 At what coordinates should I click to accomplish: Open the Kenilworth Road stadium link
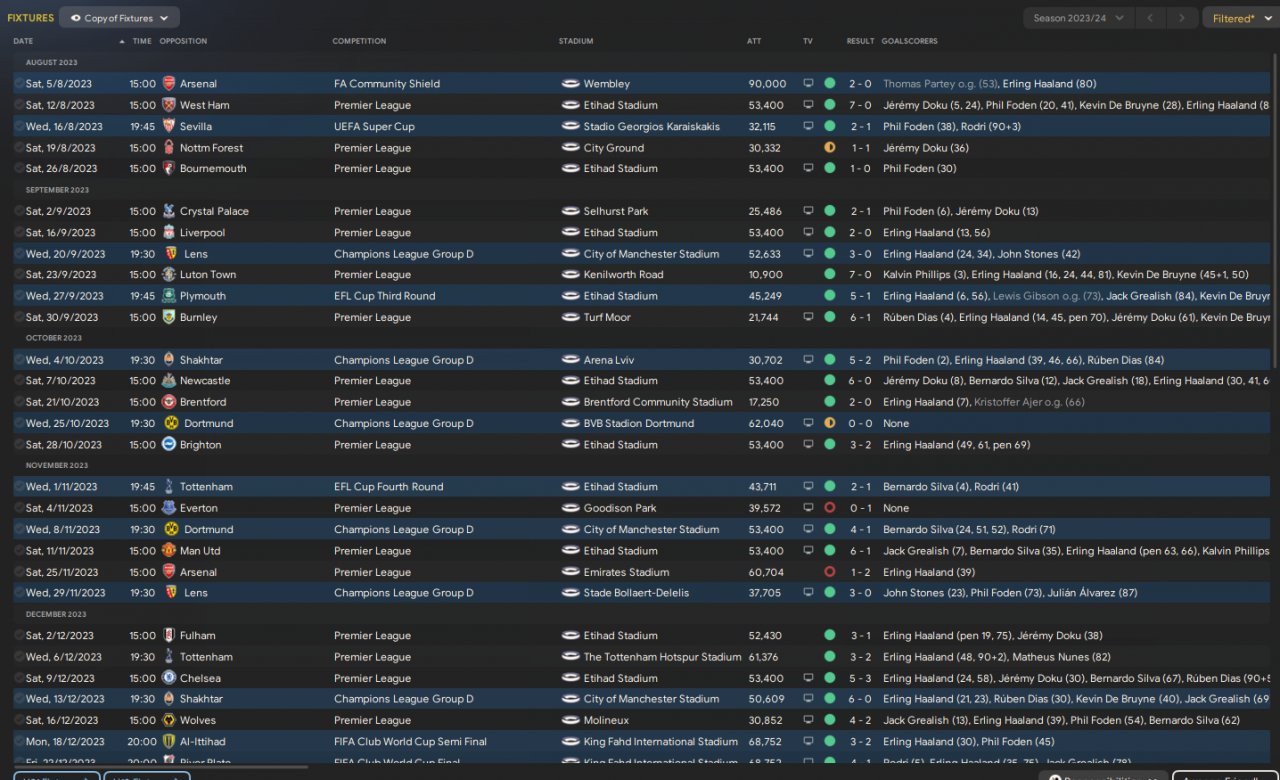(x=624, y=275)
